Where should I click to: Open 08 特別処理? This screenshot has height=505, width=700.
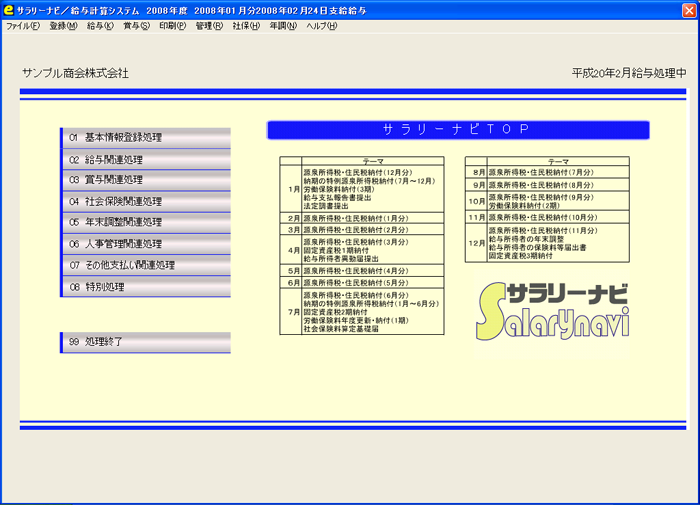coord(146,287)
